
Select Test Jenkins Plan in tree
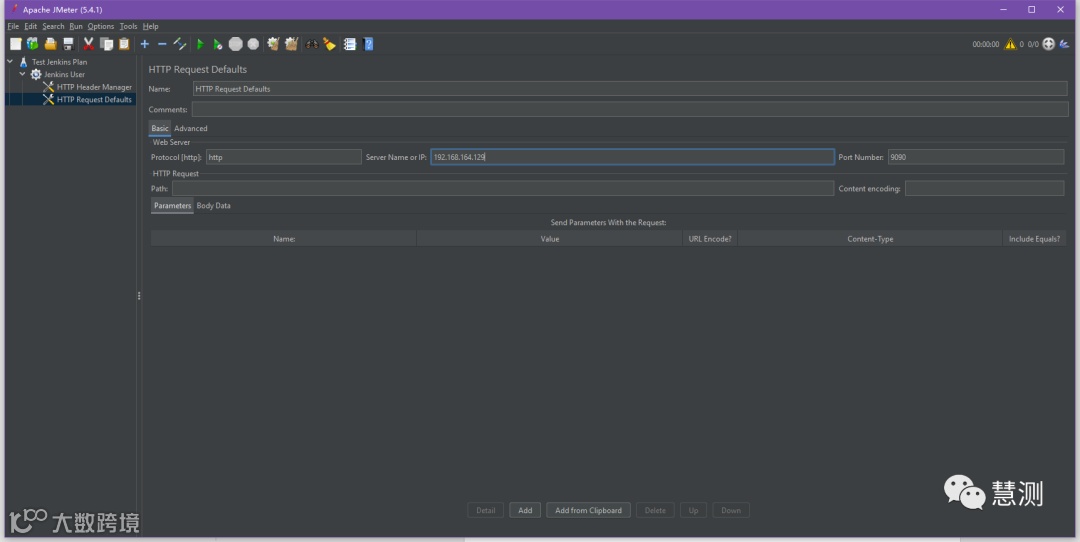pos(59,62)
